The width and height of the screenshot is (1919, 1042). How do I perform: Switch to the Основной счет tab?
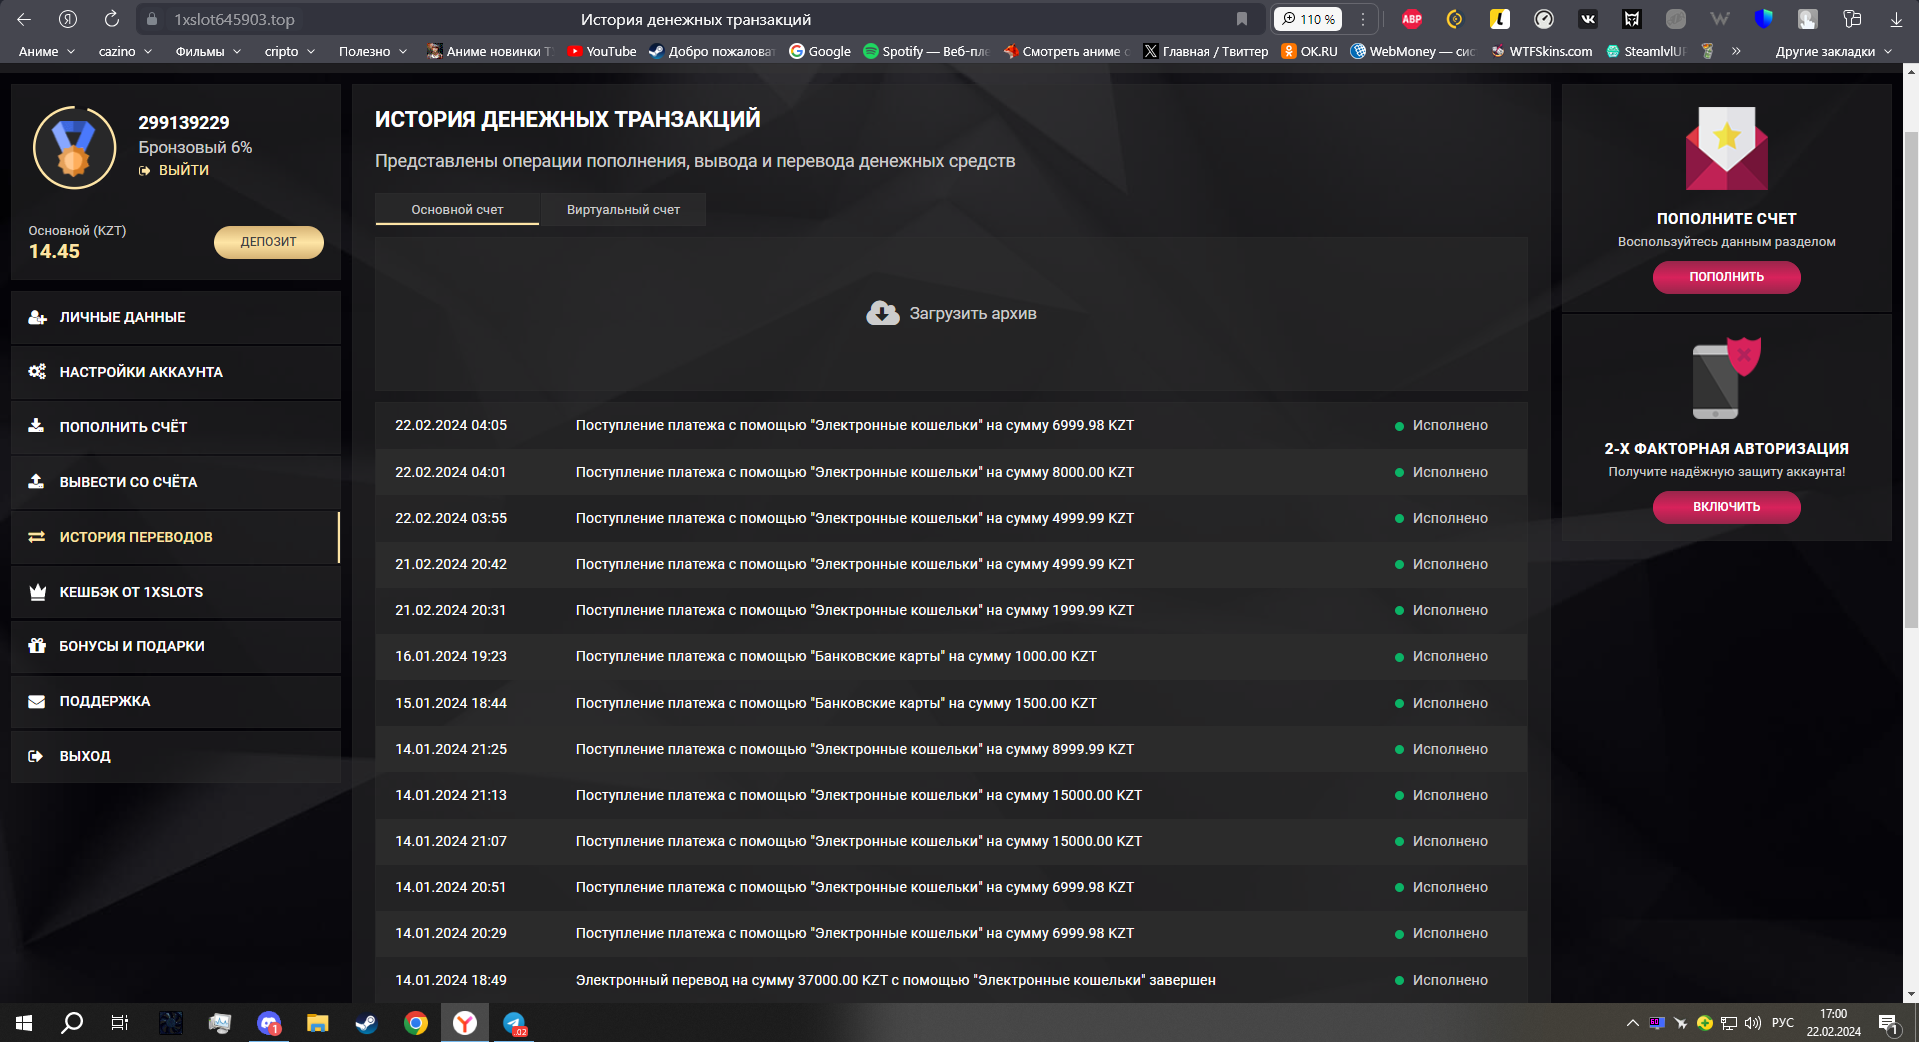pyautogui.click(x=457, y=209)
